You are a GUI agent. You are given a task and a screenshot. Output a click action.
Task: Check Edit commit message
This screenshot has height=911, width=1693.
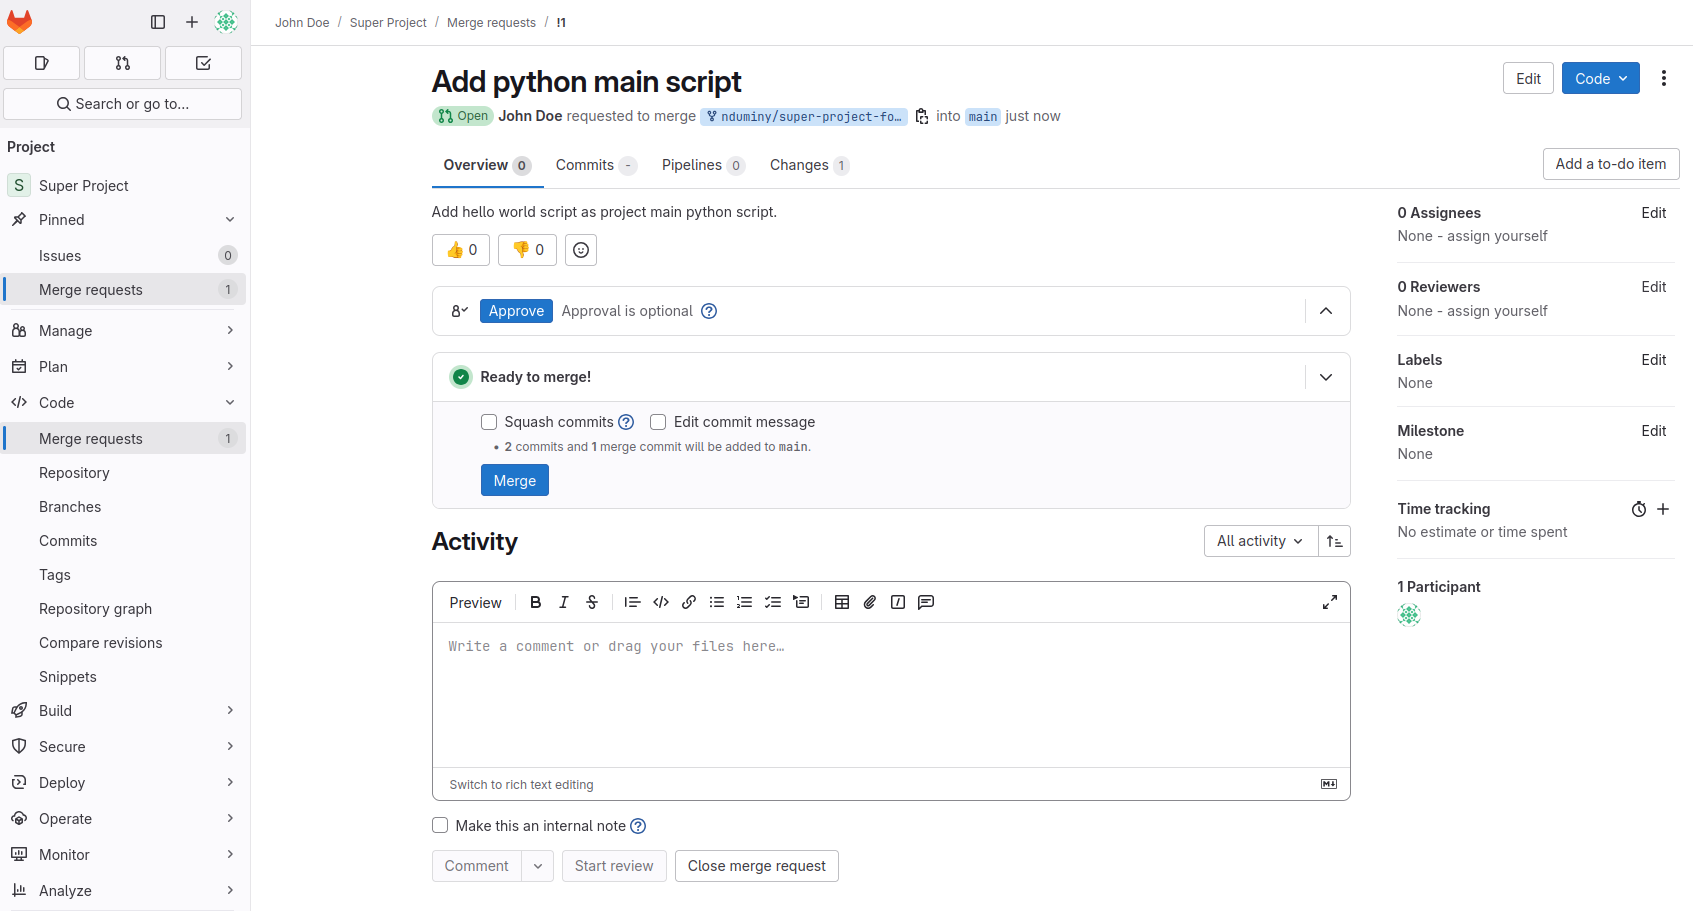pyautogui.click(x=658, y=421)
